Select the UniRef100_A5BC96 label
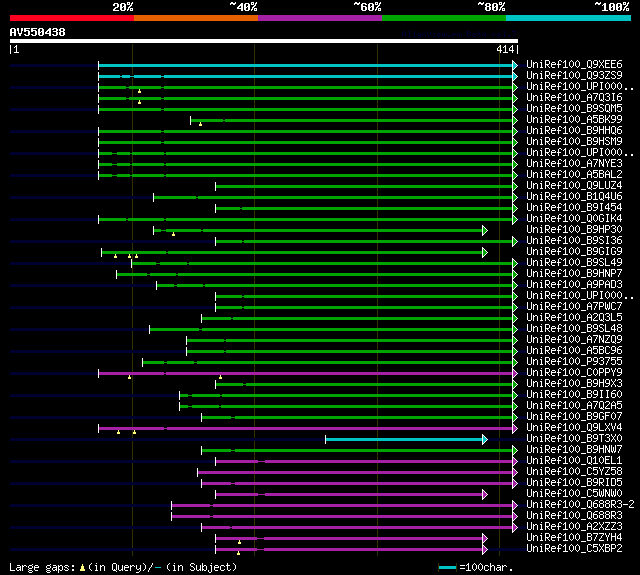The width and height of the screenshot is (640, 575). 574,351
